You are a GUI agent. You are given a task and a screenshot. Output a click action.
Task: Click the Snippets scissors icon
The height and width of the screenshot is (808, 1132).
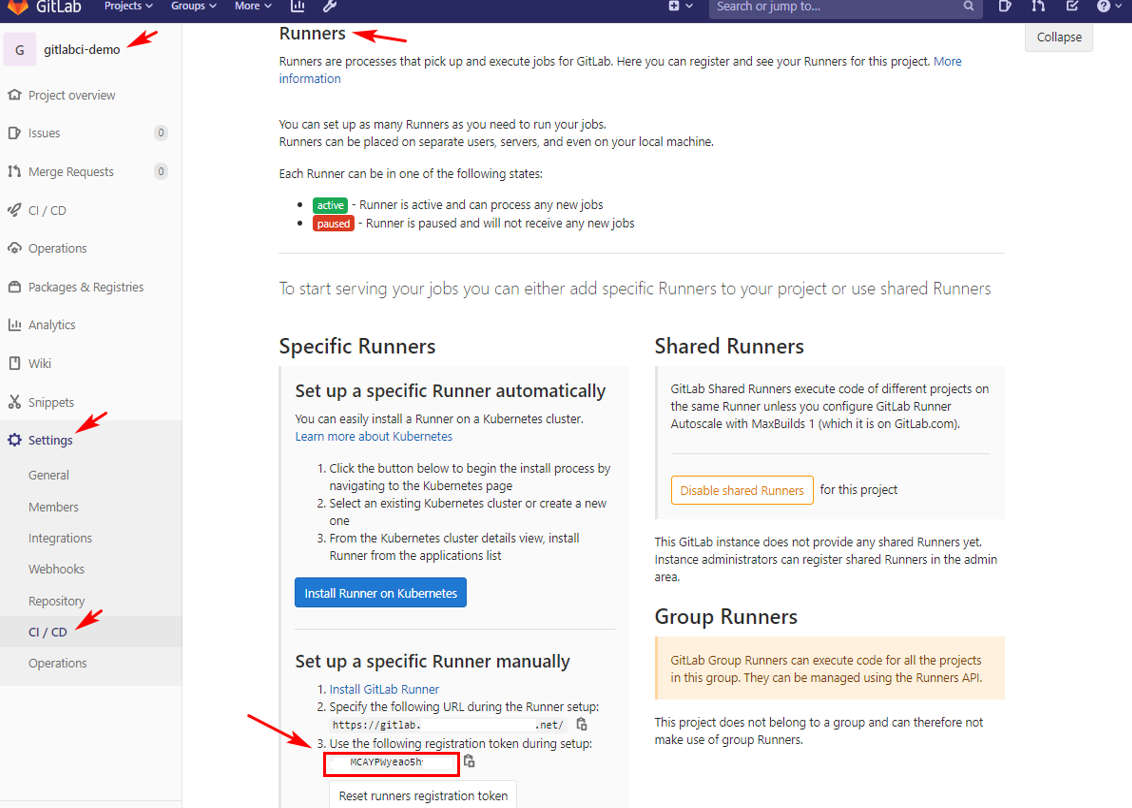pyautogui.click(x=14, y=402)
